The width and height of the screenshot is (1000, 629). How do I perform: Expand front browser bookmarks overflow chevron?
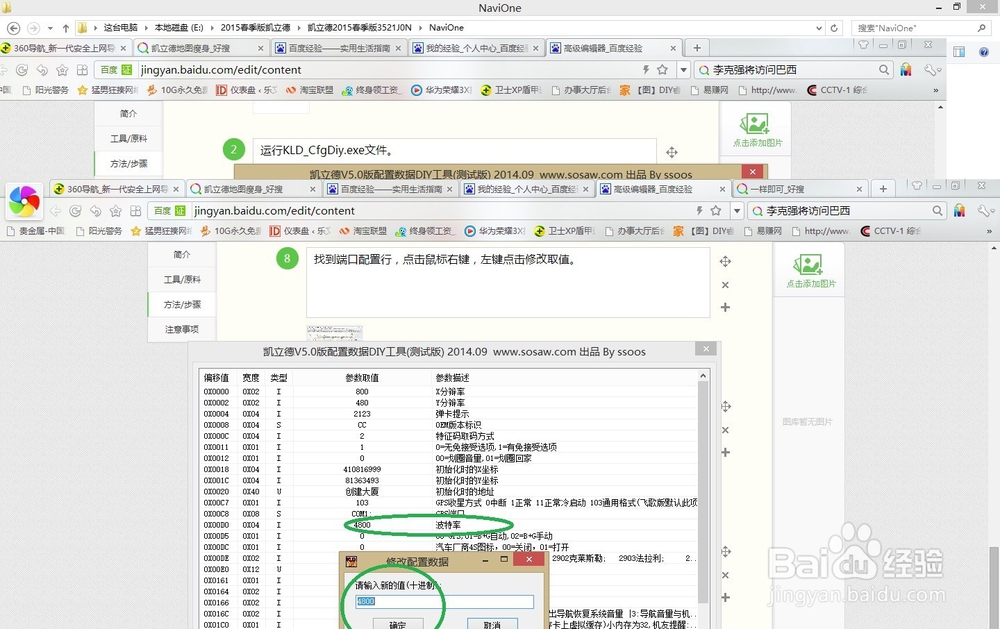(x=989, y=231)
